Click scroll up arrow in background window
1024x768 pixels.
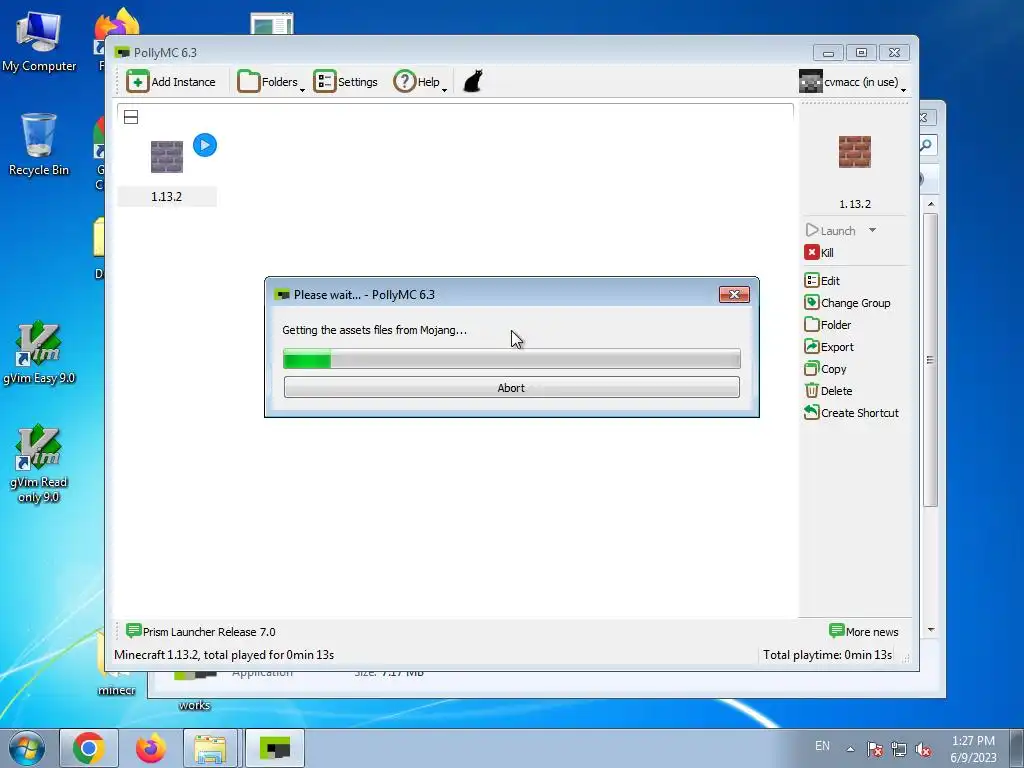931,204
